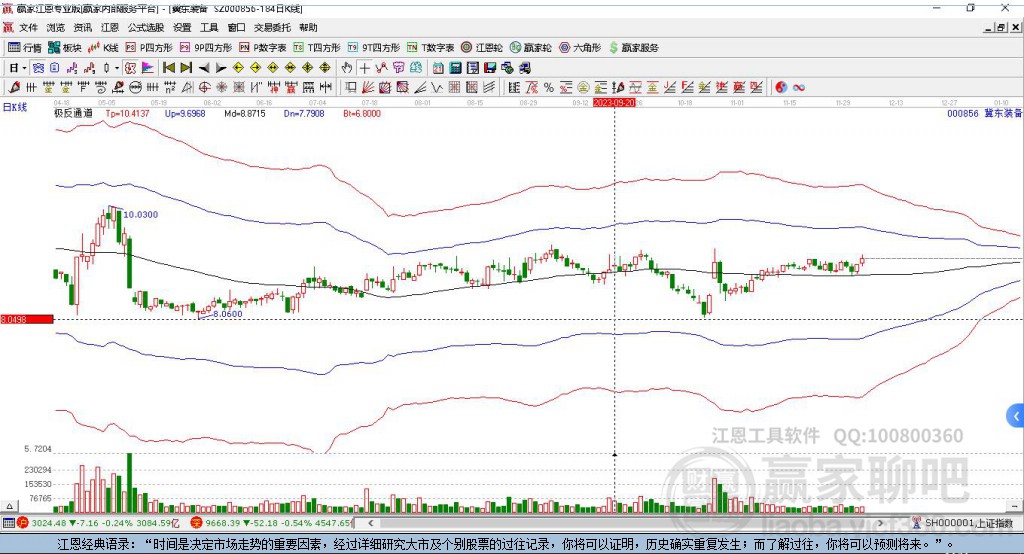
Task: Step back with the black left arrow
Action: 204,67
